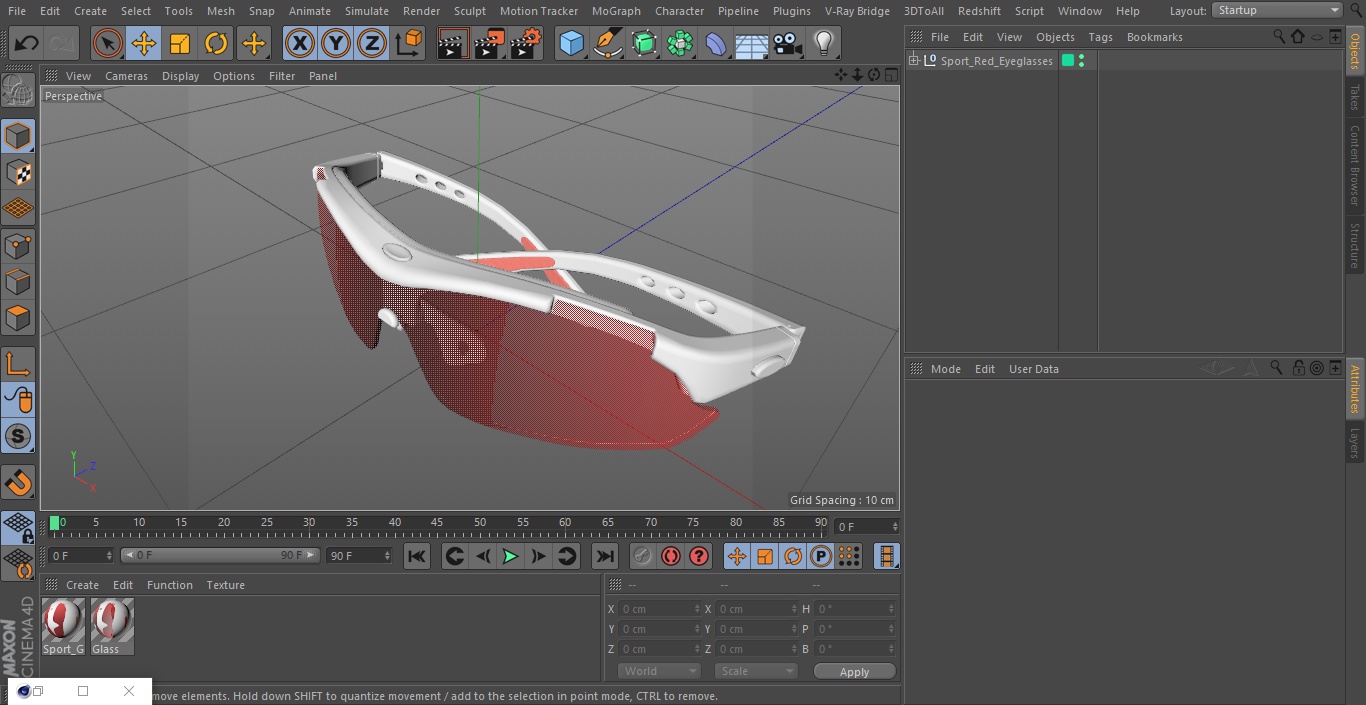
Task: Toggle X axis lock
Action: pos(300,44)
